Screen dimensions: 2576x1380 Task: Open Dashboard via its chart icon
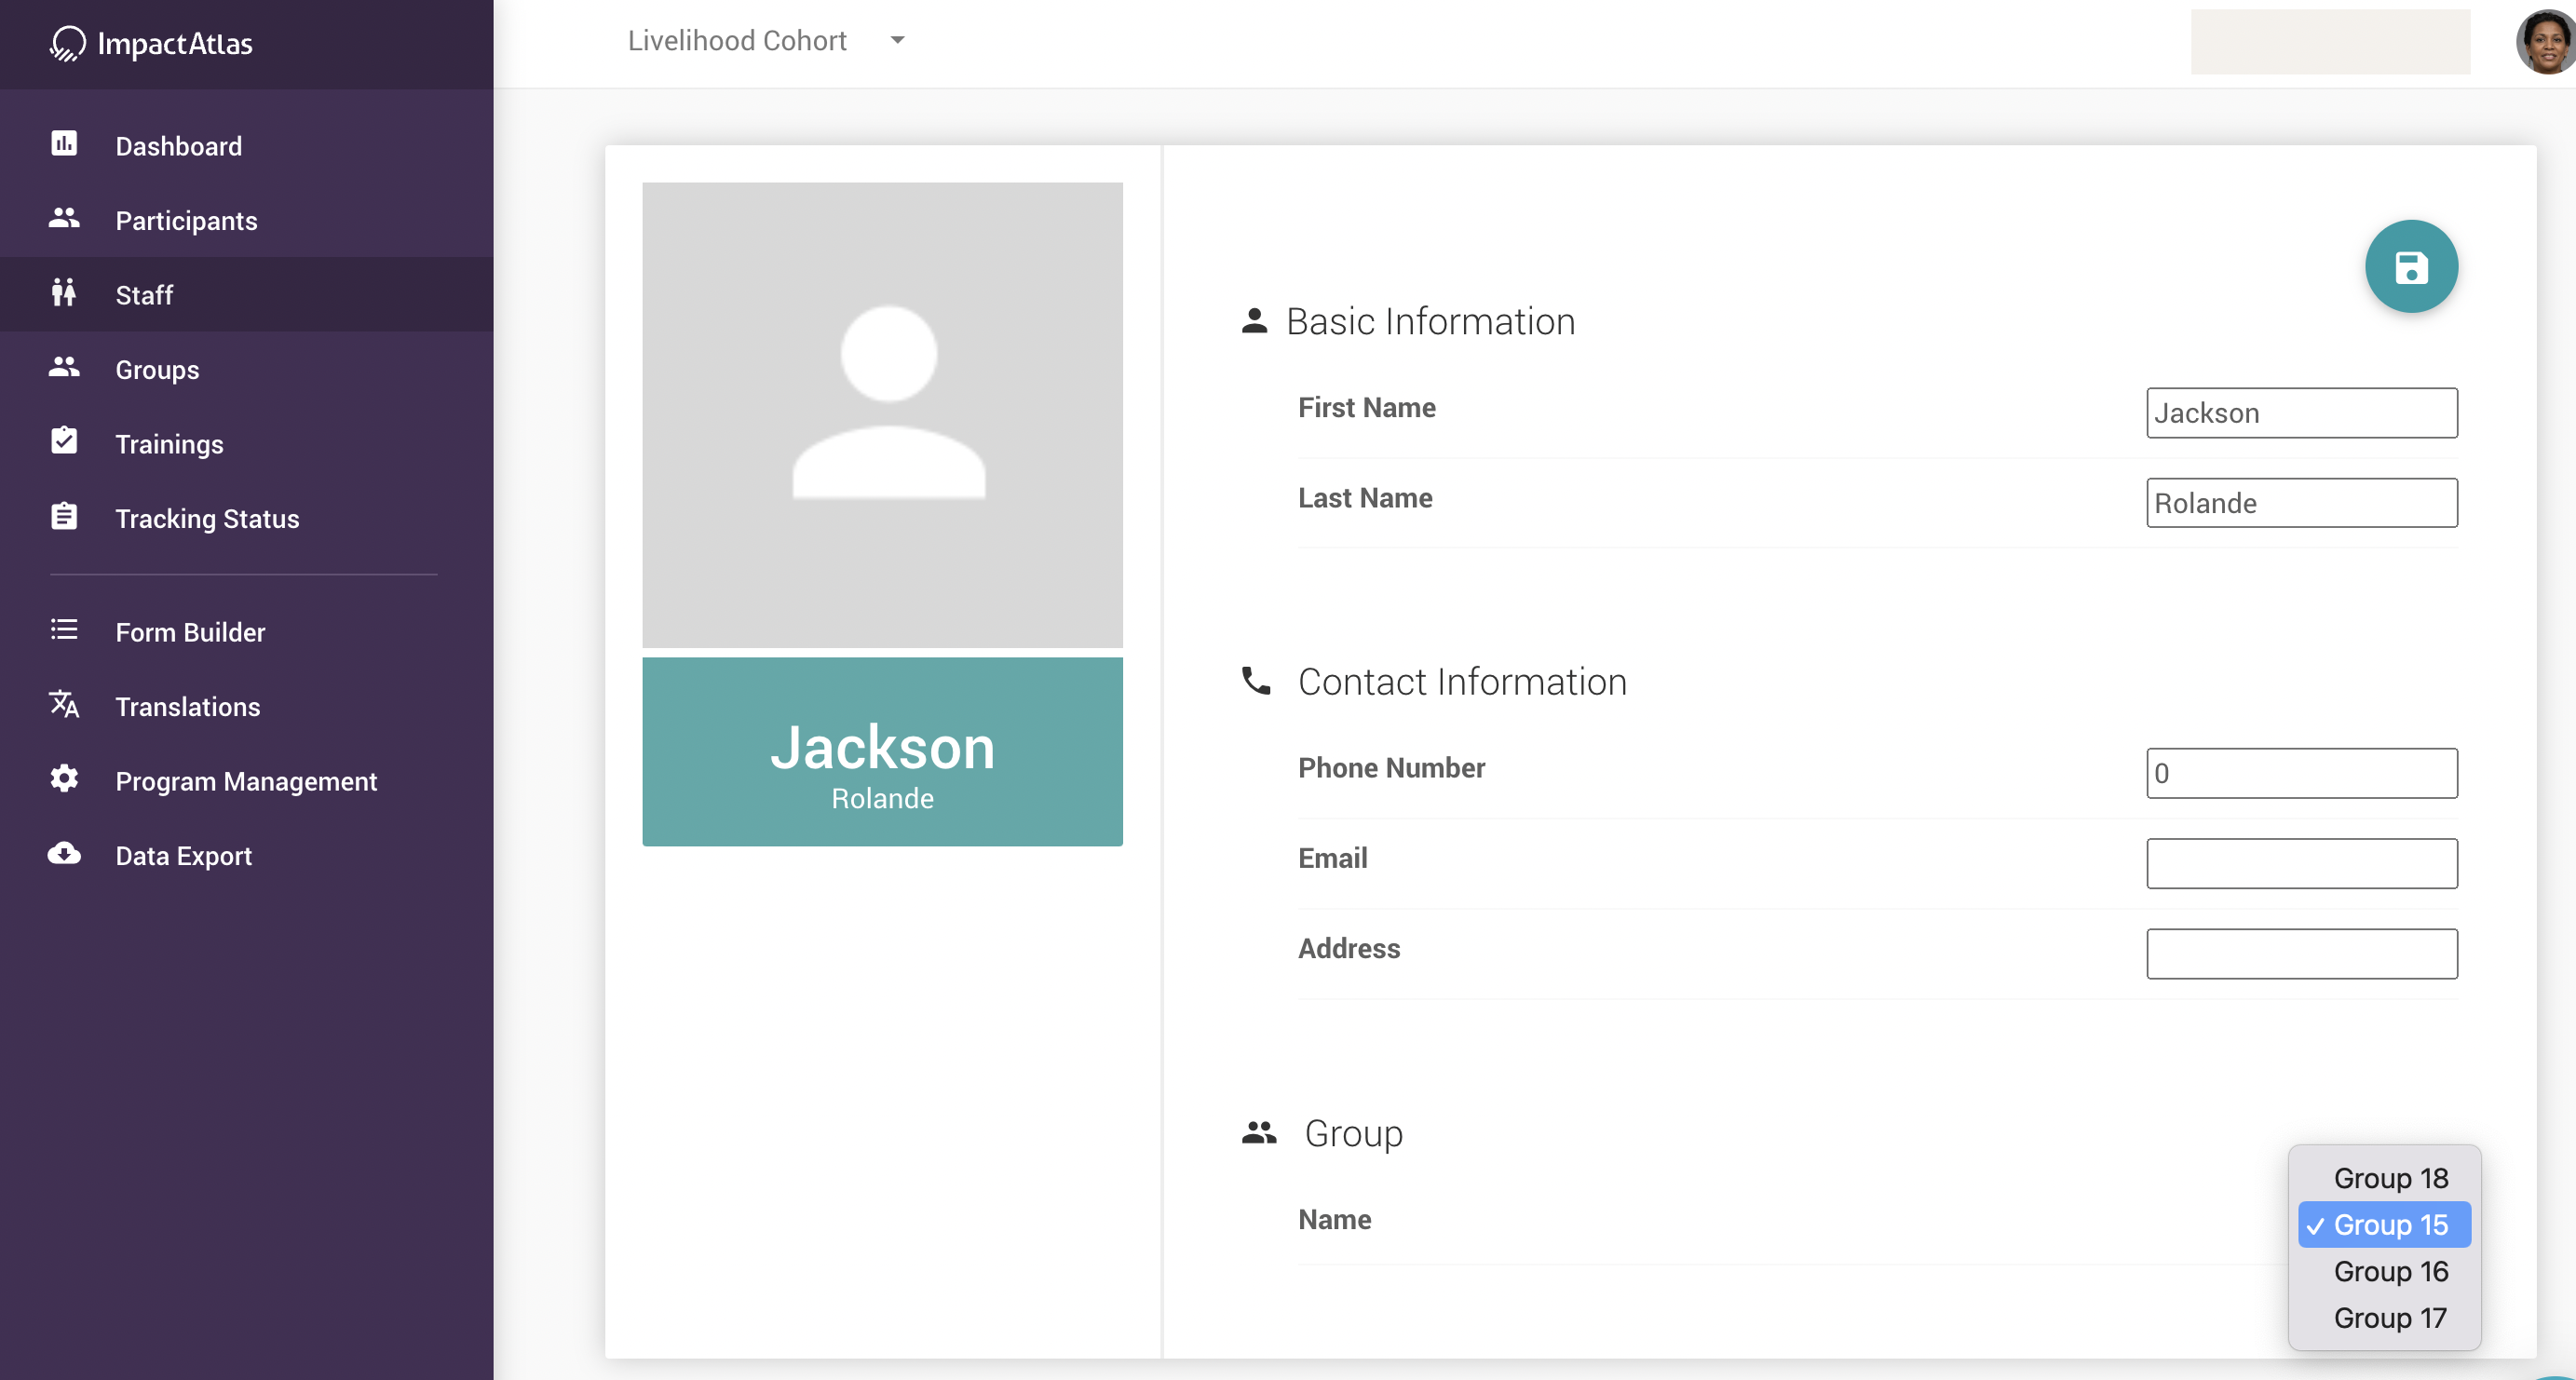coord(64,144)
